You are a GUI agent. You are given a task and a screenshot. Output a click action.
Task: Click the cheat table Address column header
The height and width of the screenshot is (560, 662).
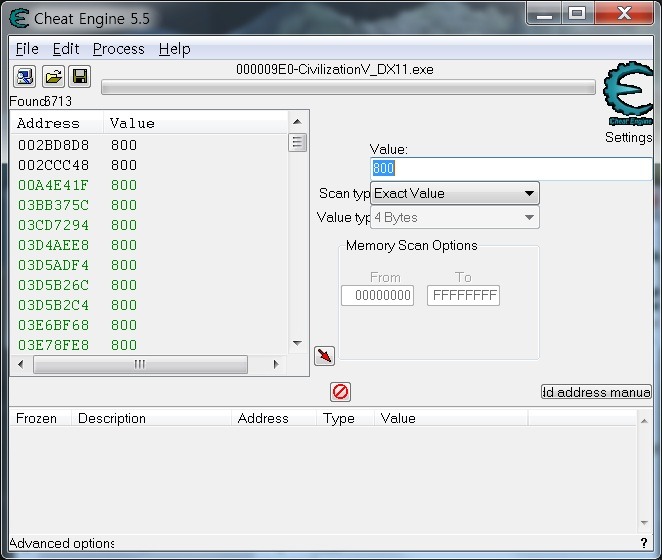click(274, 418)
